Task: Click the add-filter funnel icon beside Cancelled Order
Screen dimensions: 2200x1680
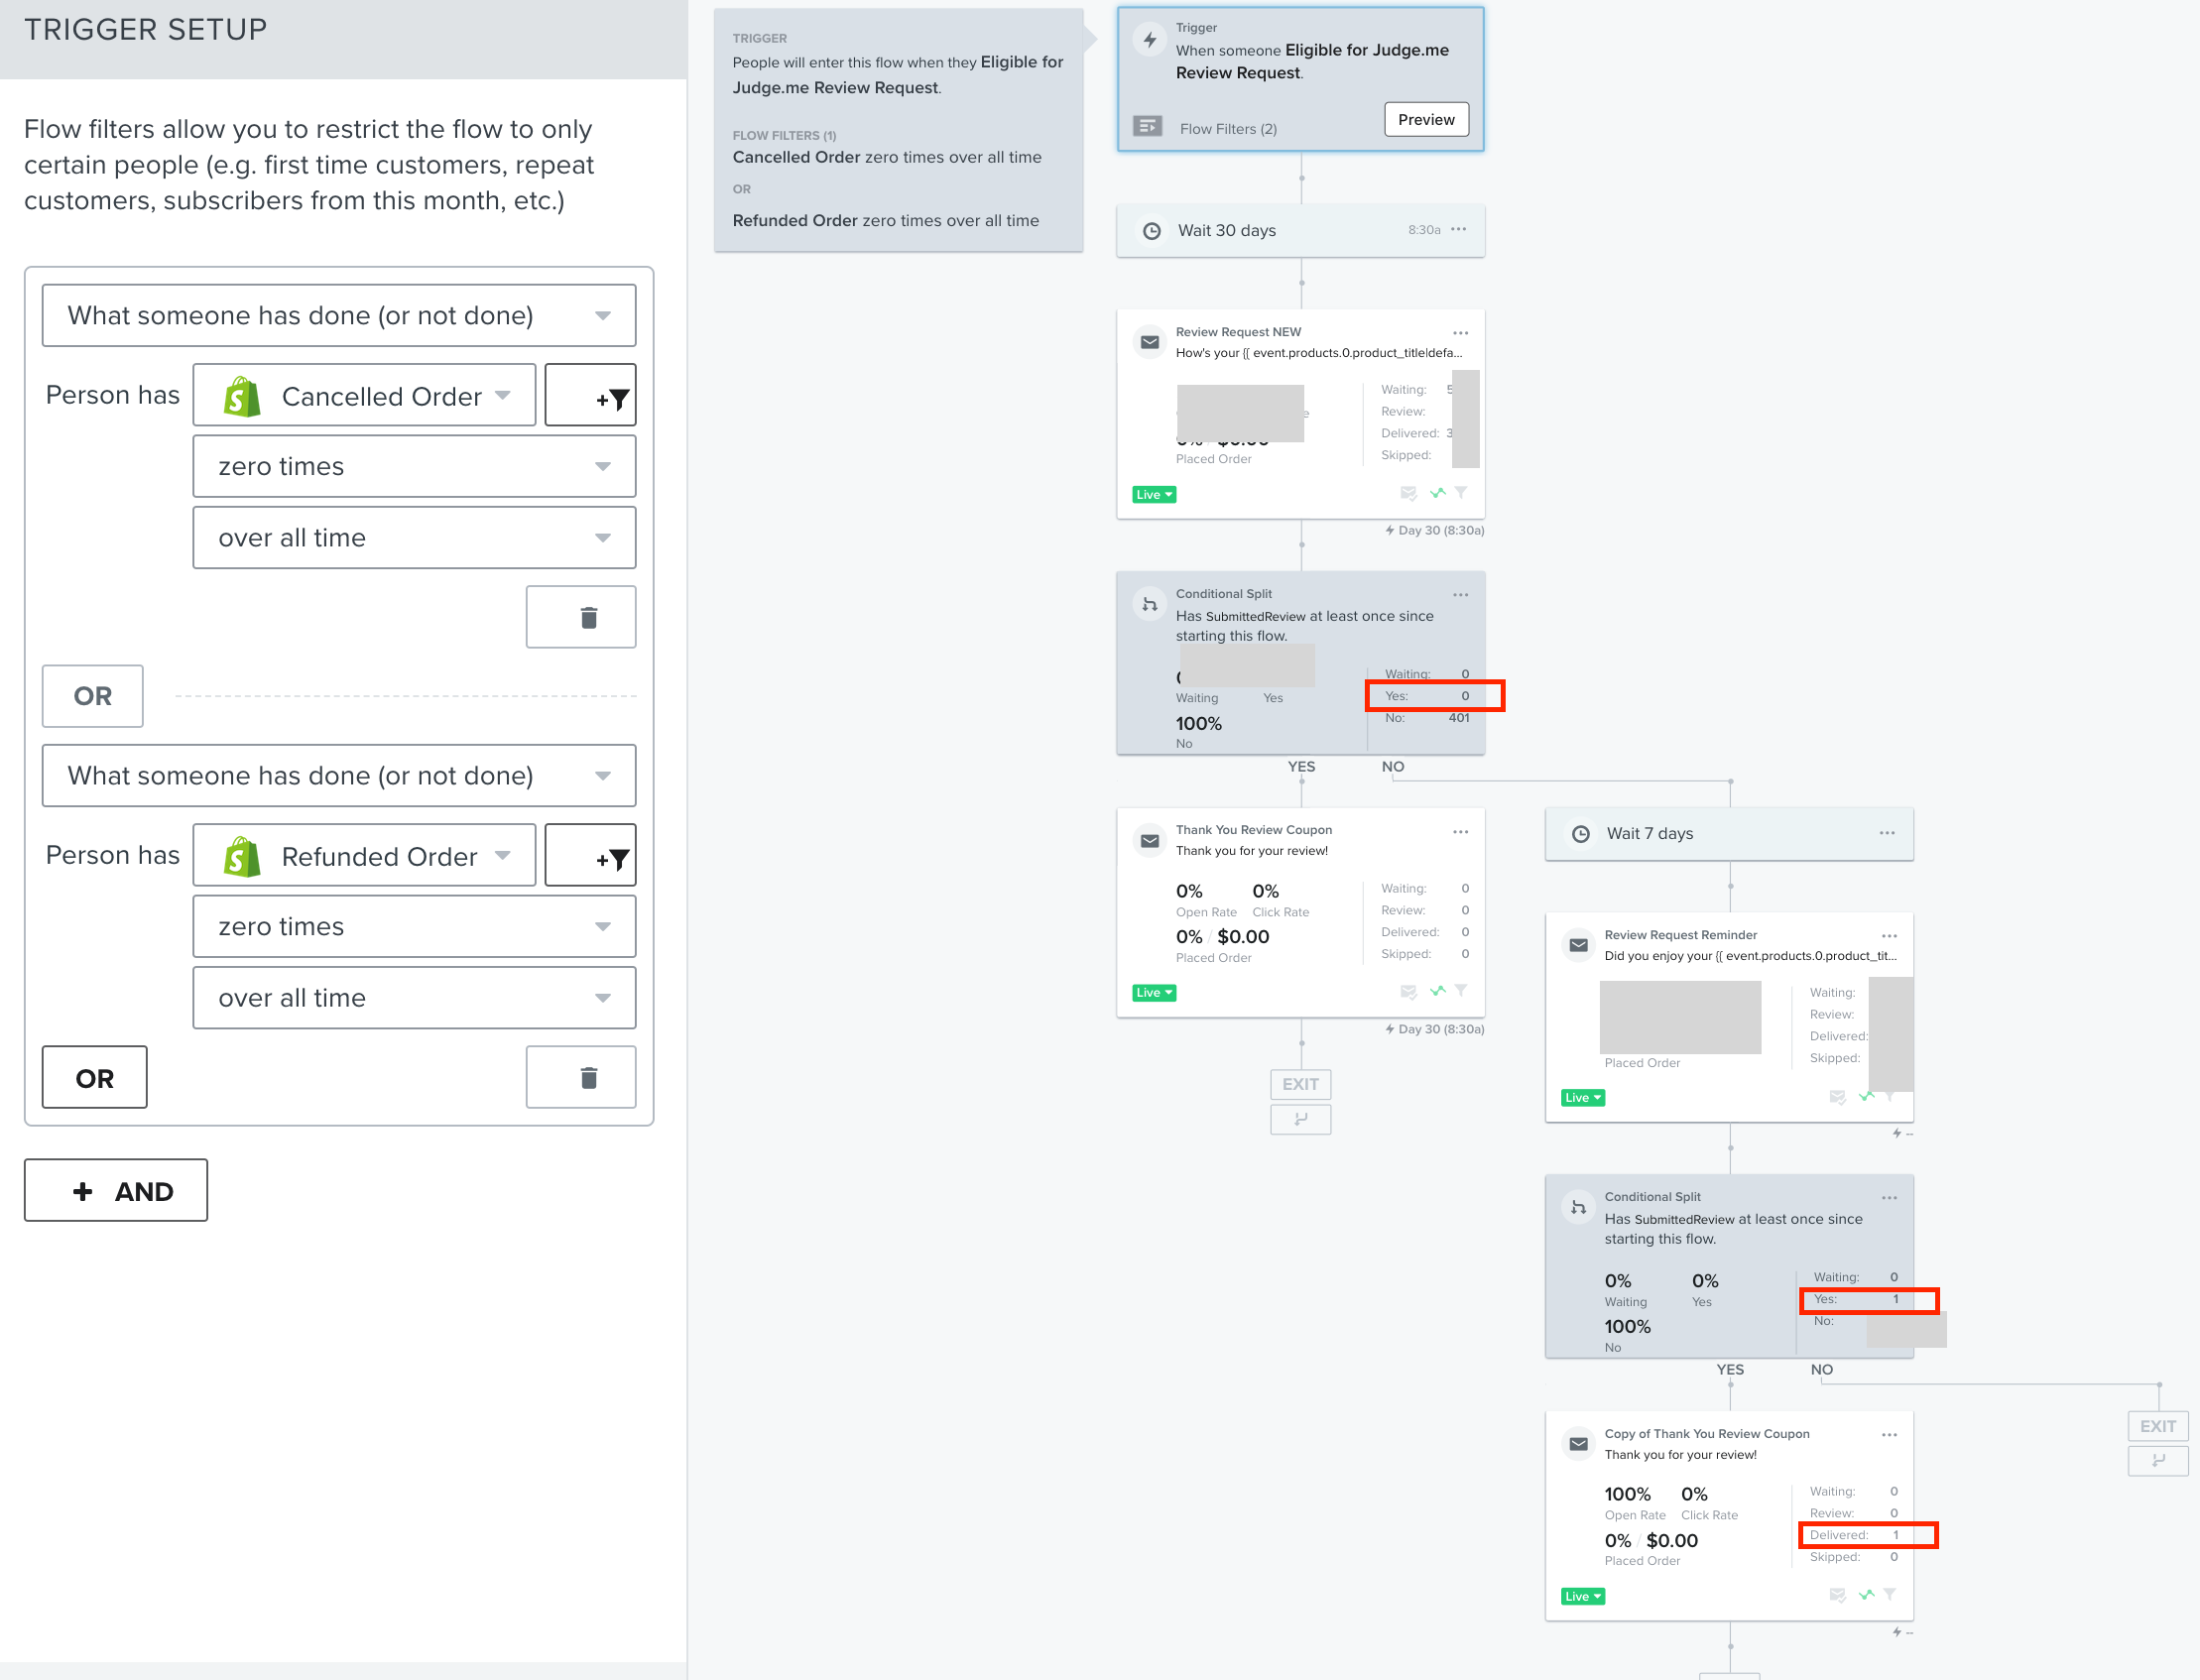Action: tap(590, 396)
